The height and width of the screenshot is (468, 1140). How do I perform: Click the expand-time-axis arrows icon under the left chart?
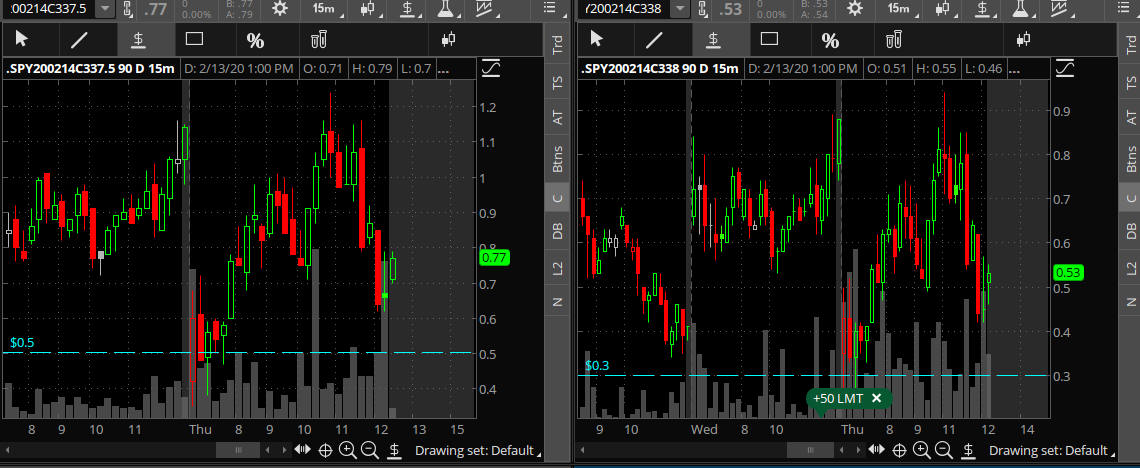(x=302, y=450)
